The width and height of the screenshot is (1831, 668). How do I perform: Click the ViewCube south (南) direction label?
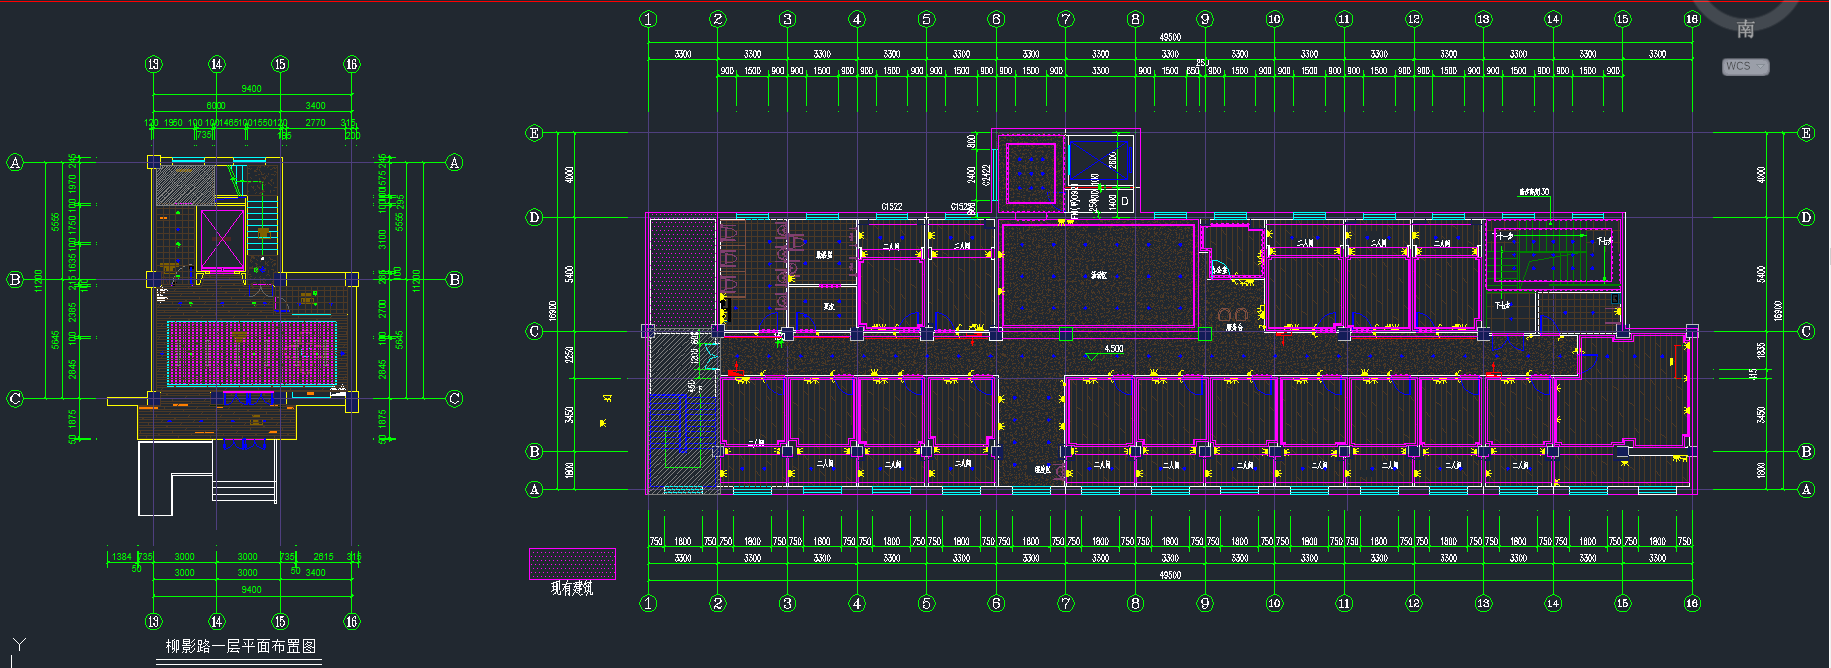tap(1745, 29)
